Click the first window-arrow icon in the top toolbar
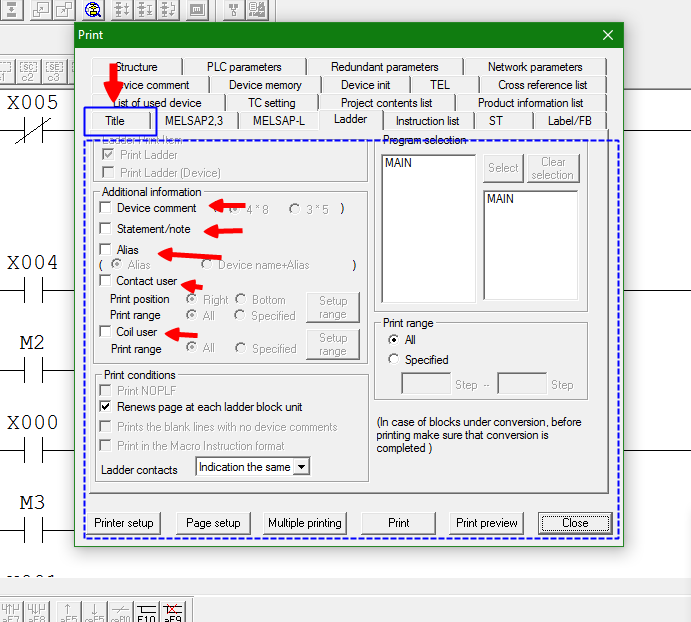Screen dimensions: 691x622 [x=41, y=10]
